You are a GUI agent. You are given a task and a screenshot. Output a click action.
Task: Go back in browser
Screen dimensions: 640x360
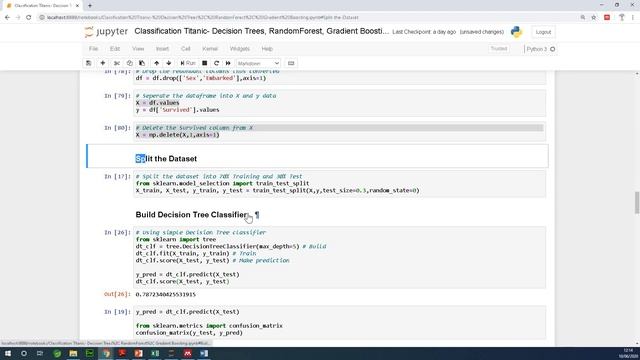7,18
